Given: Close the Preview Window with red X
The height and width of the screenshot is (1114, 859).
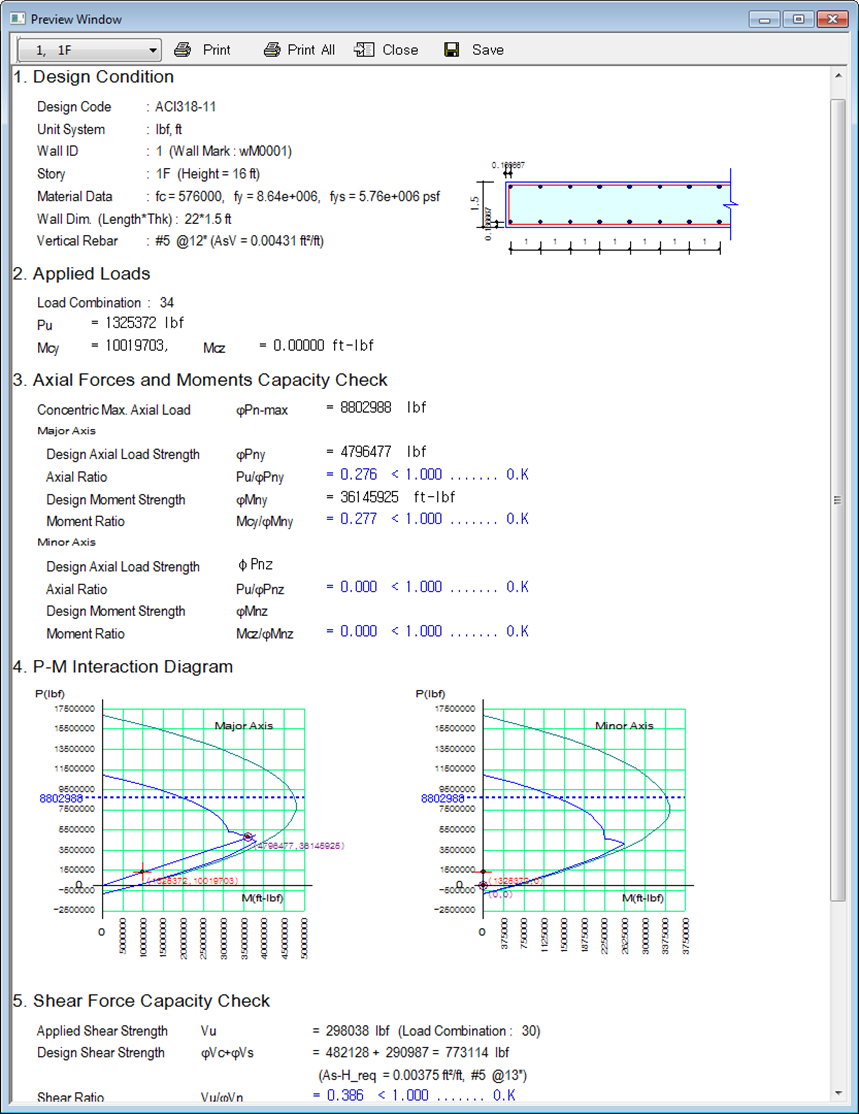Looking at the screenshot, I should [x=832, y=19].
